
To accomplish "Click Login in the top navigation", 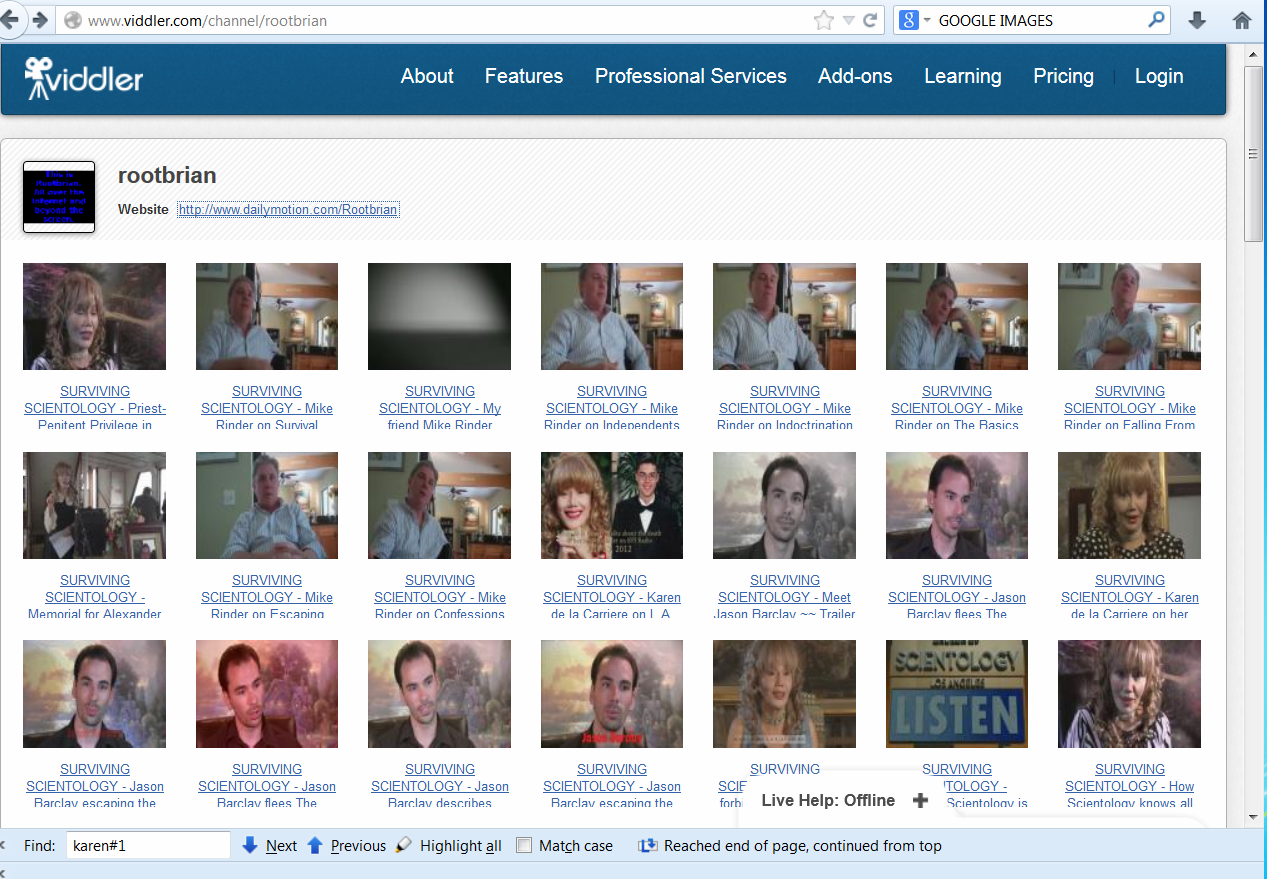I will tap(1158, 76).
